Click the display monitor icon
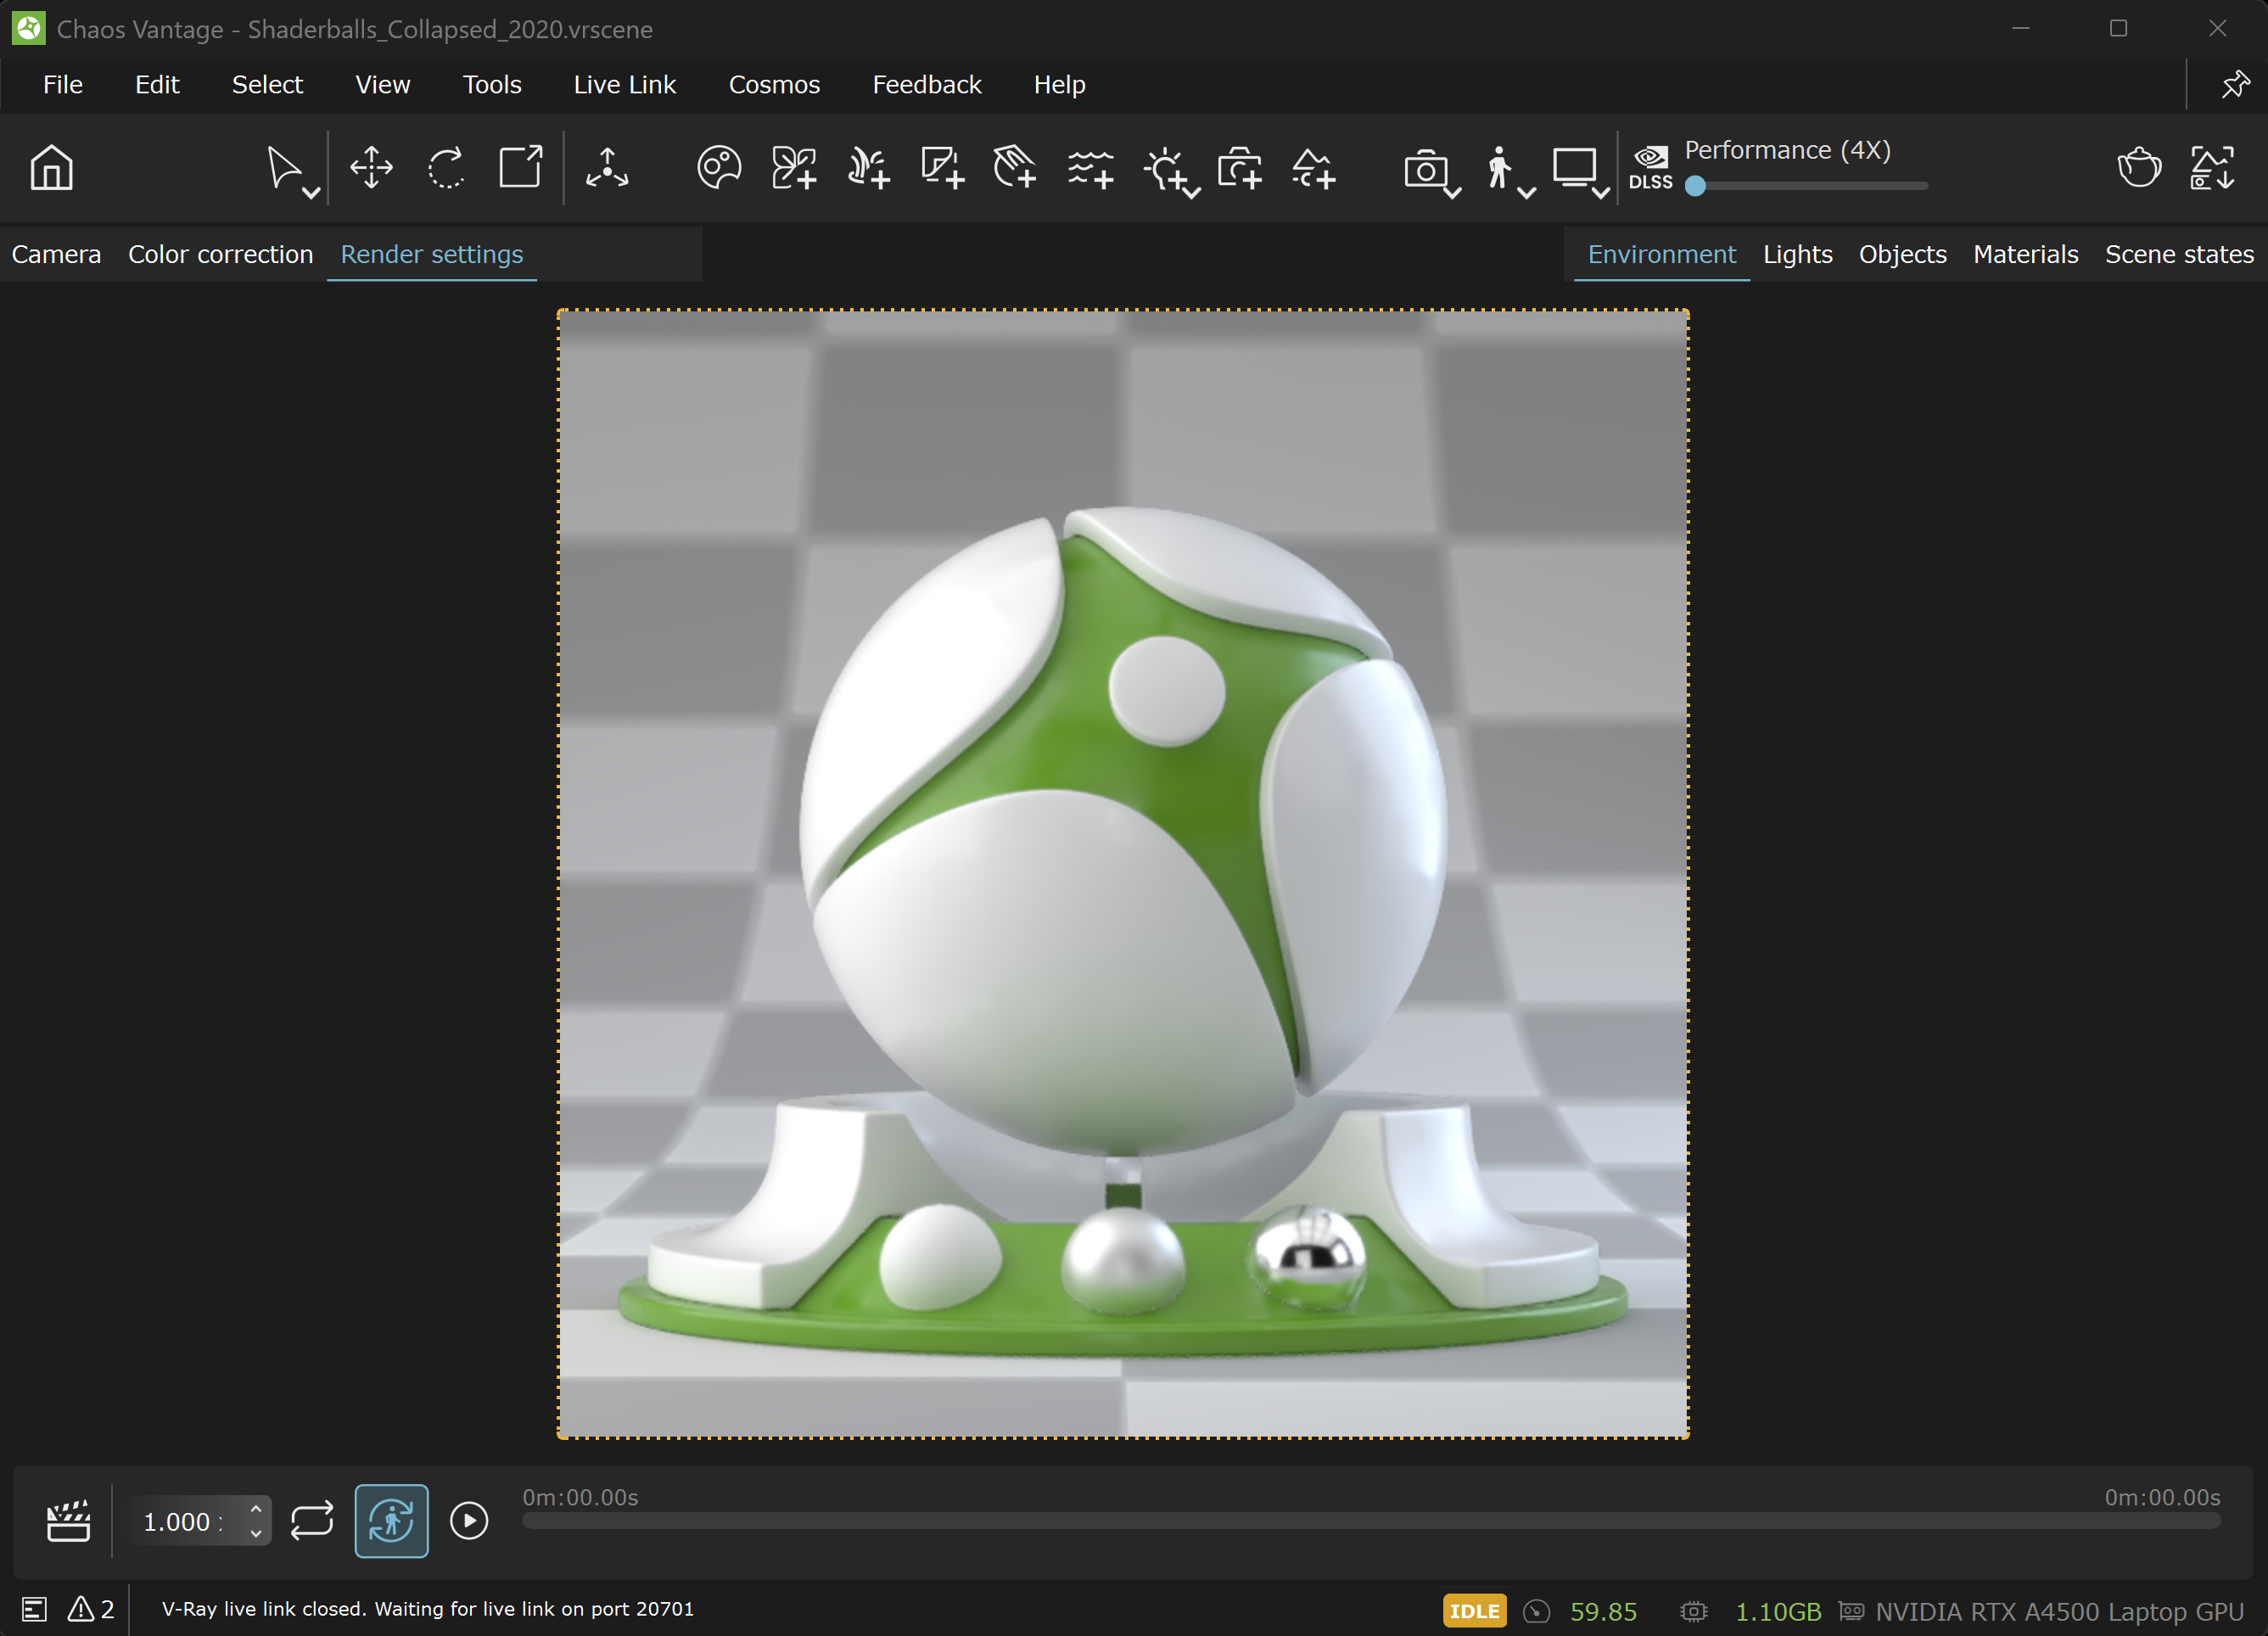The height and width of the screenshot is (1636, 2268). tap(1574, 167)
